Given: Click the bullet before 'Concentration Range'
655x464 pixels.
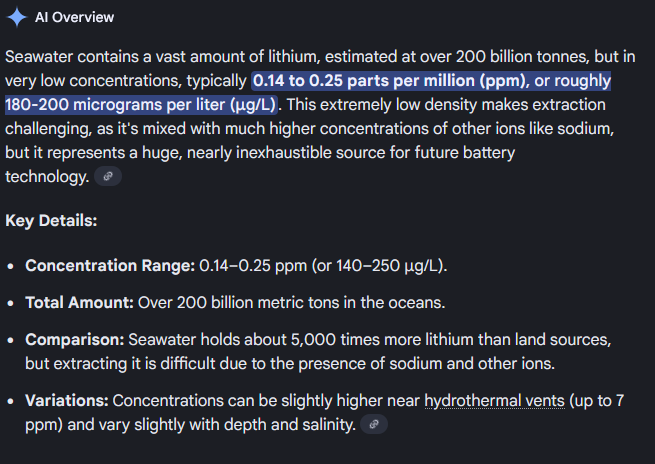Looking at the screenshot, I should (x=10, y=266).
